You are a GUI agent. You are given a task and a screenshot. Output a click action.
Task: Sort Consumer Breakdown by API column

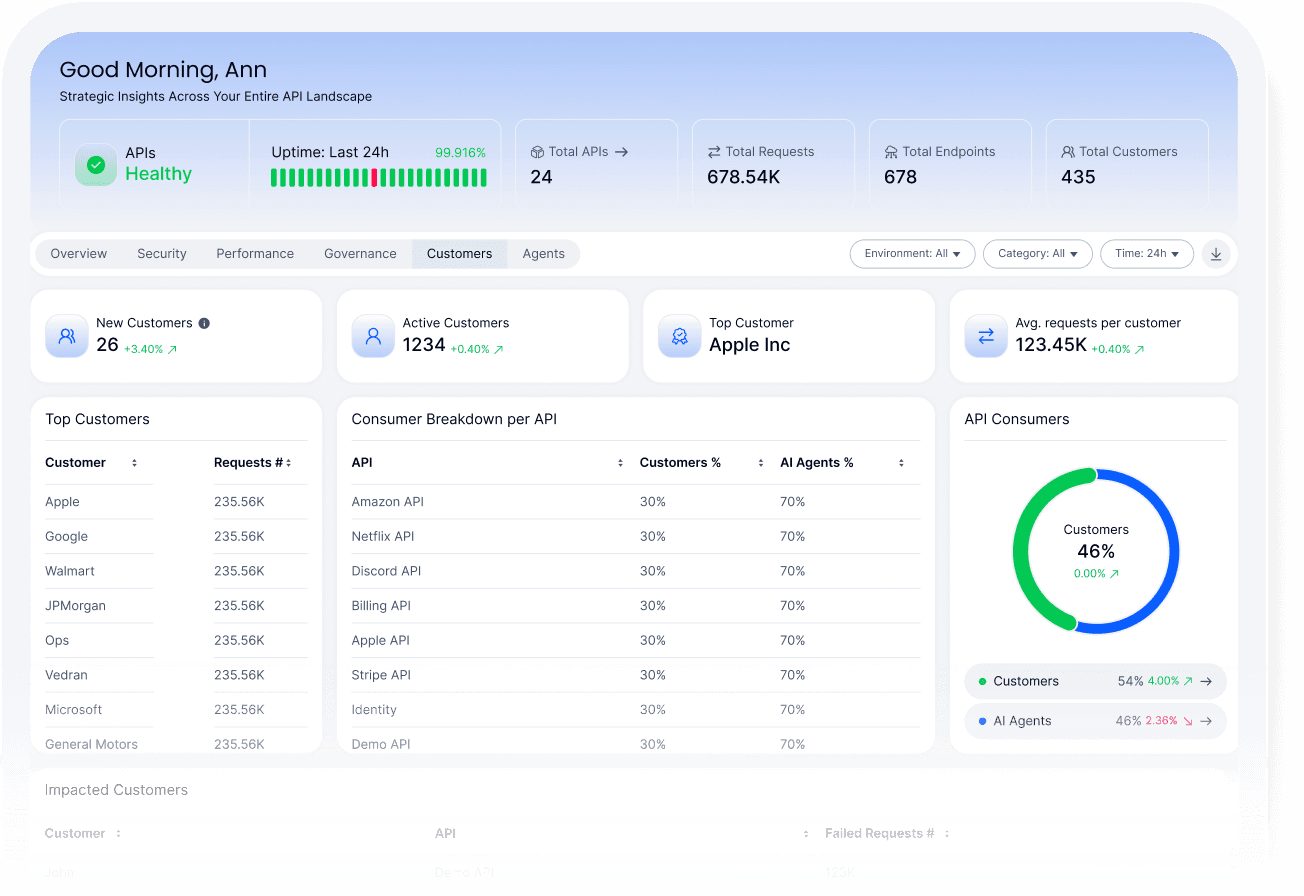(620, 463)
